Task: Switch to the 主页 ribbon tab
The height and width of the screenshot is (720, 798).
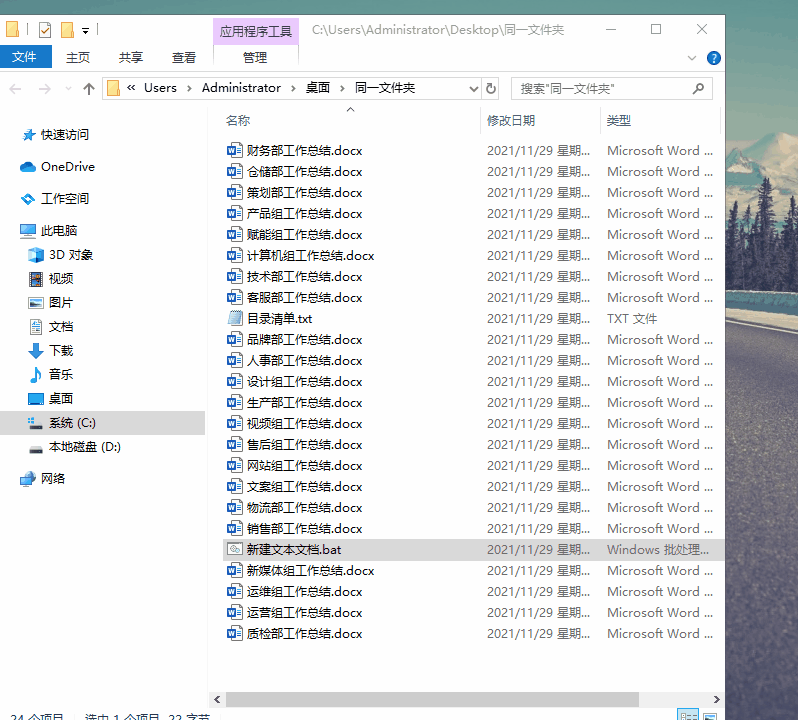Action: coord(78,57)
